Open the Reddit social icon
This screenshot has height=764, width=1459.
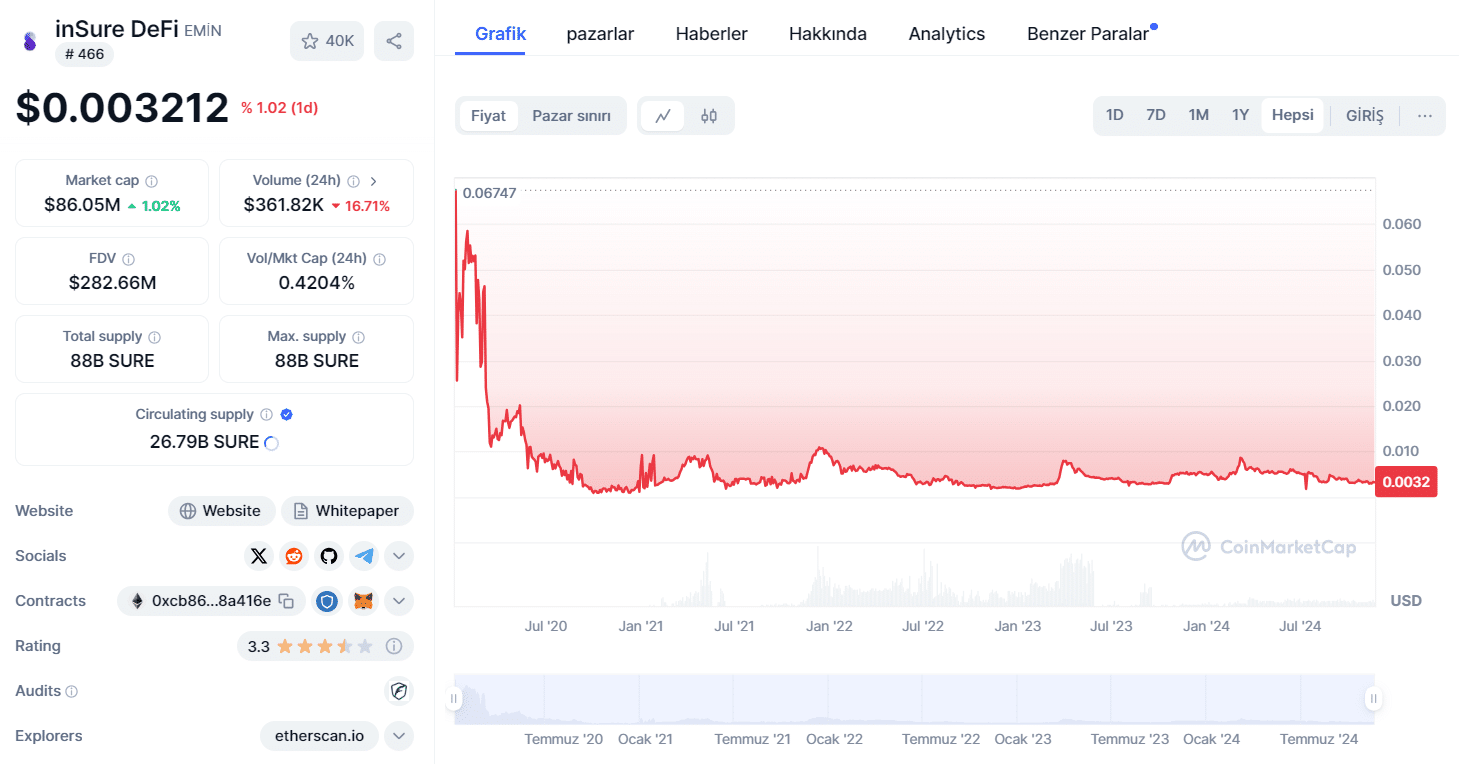tap(294, 556)
